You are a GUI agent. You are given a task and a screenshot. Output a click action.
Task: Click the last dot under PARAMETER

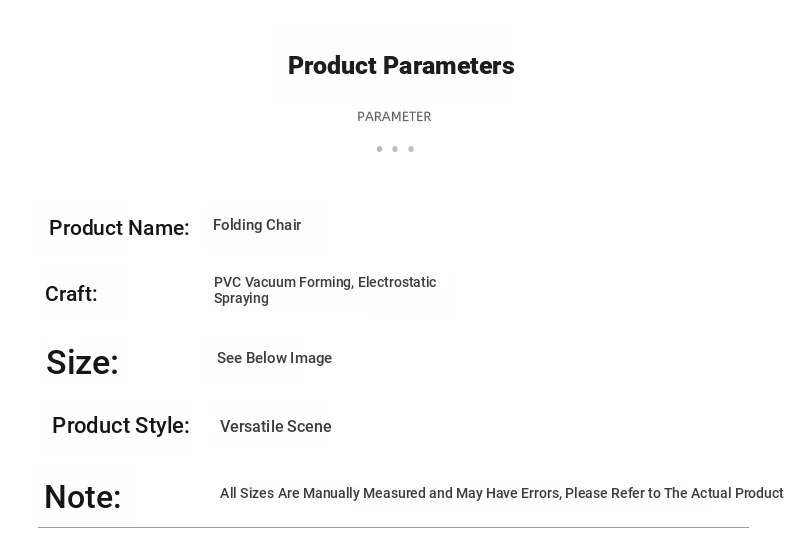click(411, 149)
